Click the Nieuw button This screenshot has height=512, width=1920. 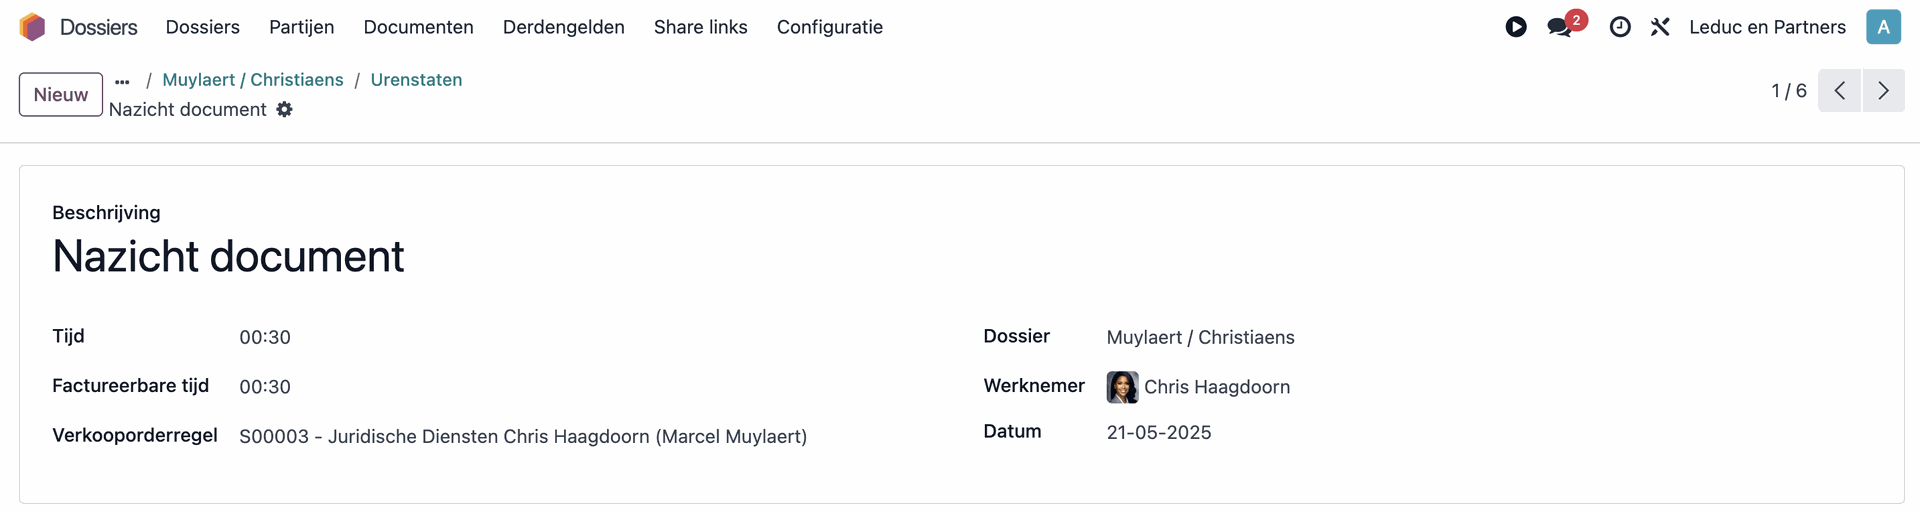point(60,94)
